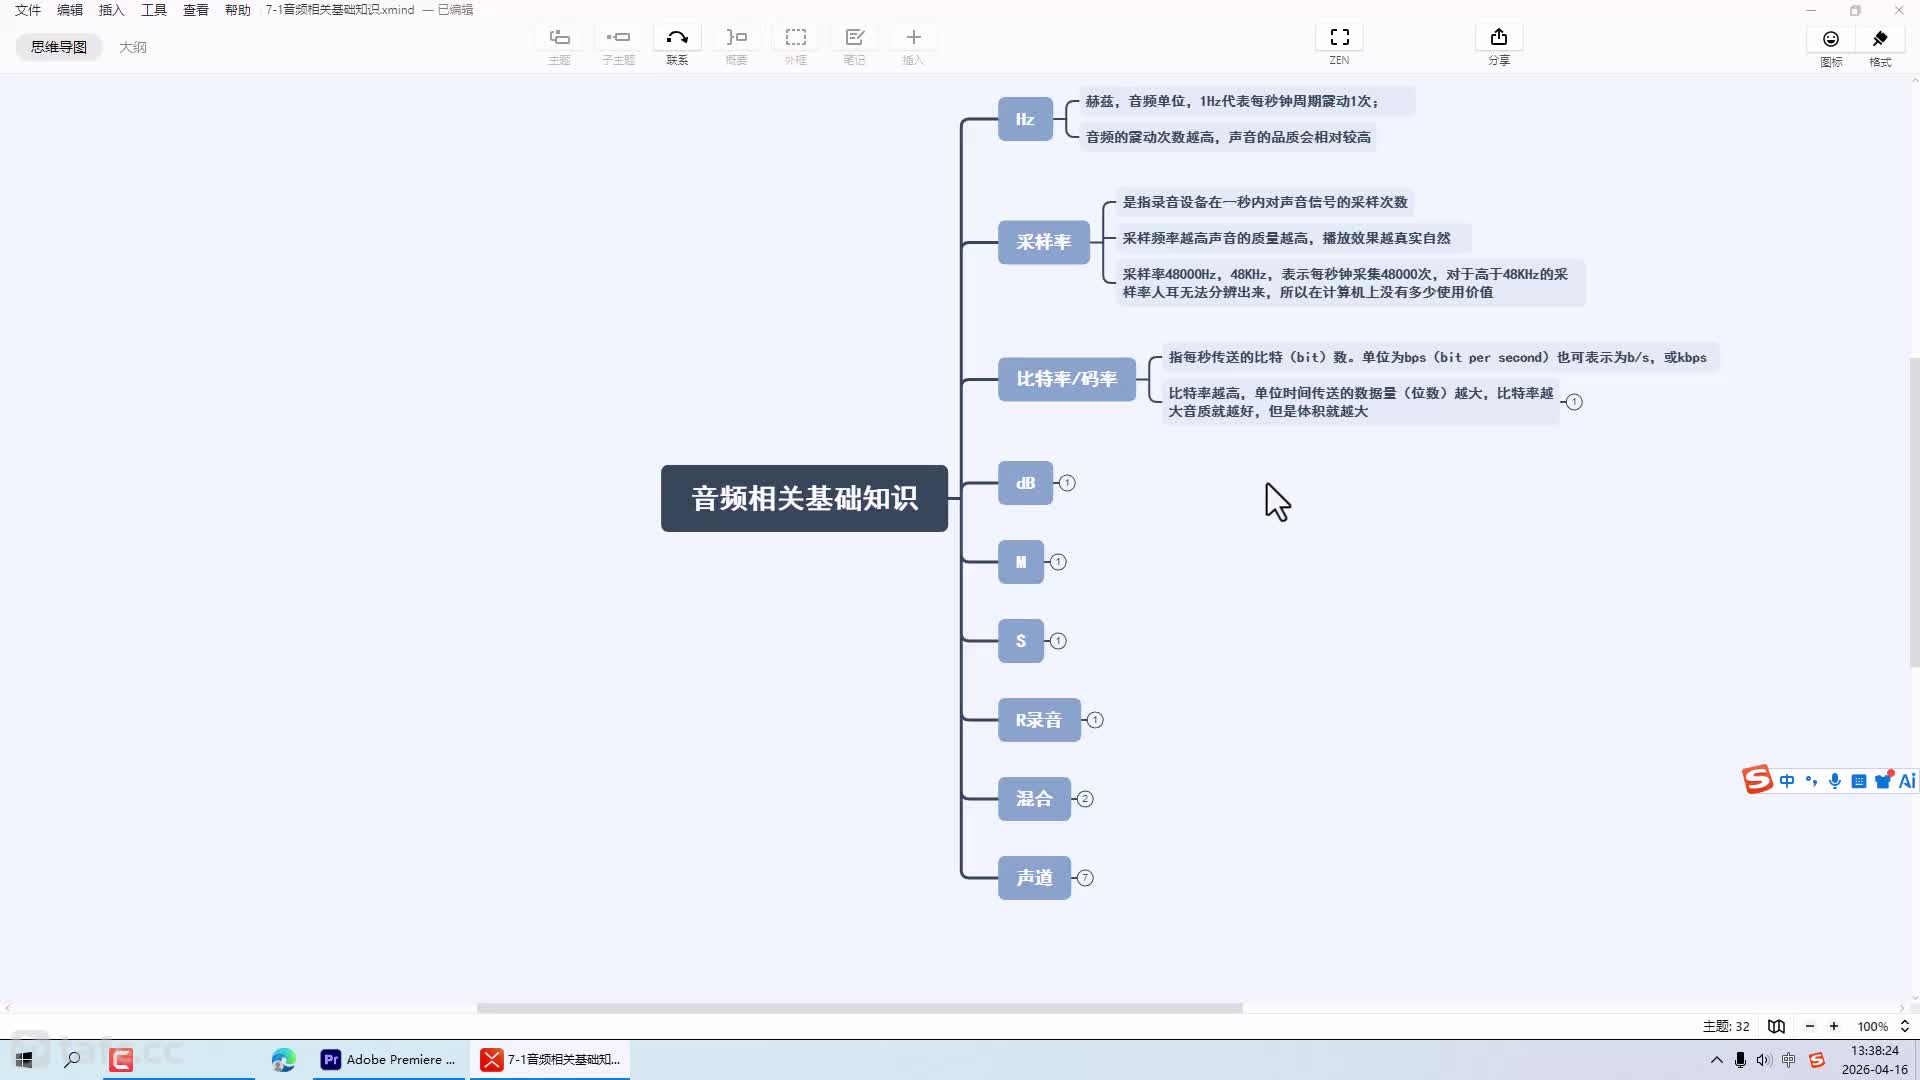Viewport: 1920px width, 1080px height.
Task: Click the Topic (主题) toolbar icon
Action: (560, 38)
